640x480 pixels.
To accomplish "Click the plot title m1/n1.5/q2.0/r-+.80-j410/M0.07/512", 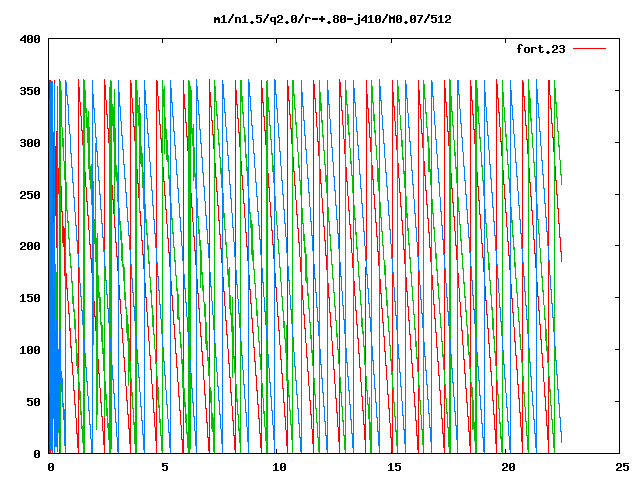I will [333, 20].
